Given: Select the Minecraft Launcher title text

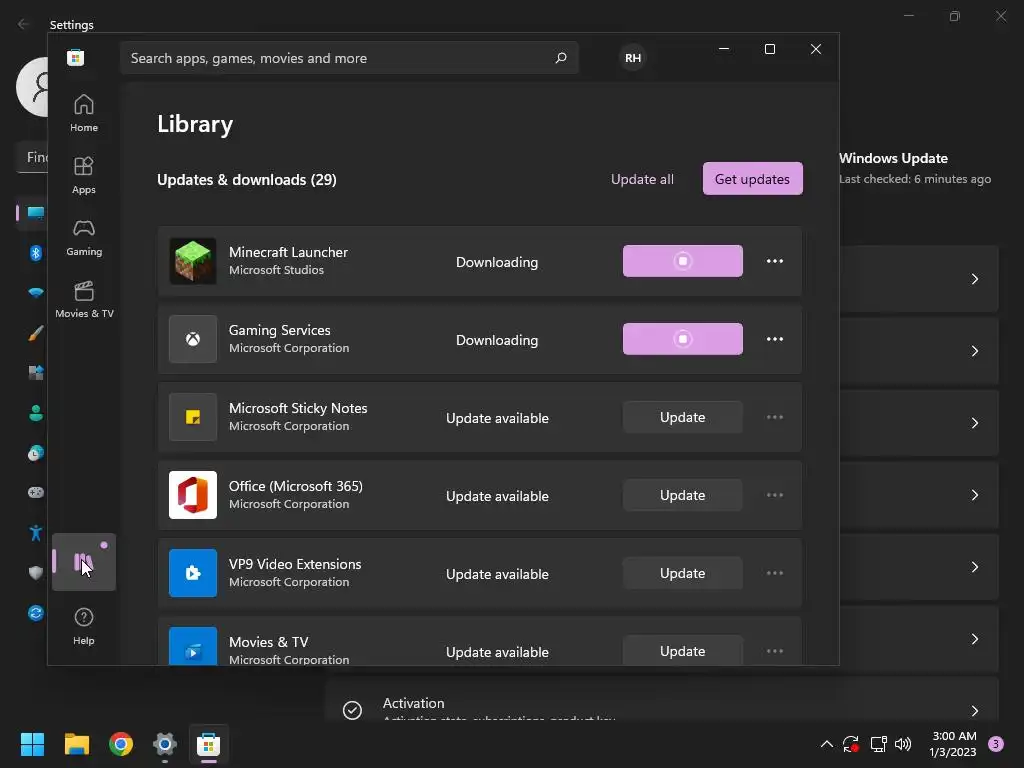Looking at the screenshot, I should [x=288, y=252].
